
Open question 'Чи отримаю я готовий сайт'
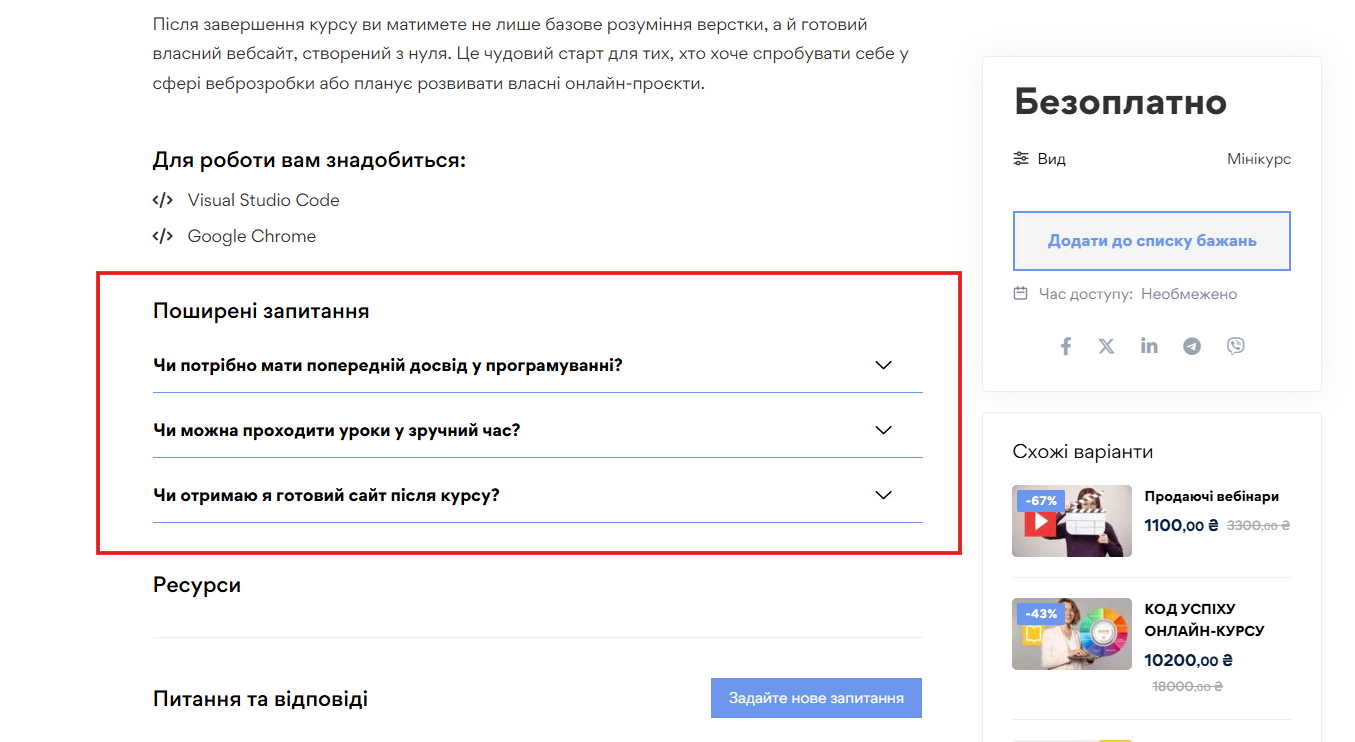coord(326,495)
